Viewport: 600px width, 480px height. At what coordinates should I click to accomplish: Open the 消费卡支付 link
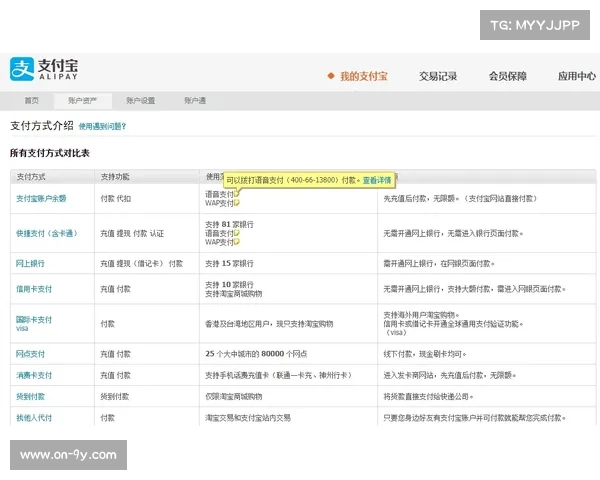pyautogui.click(x=34, y=376)
